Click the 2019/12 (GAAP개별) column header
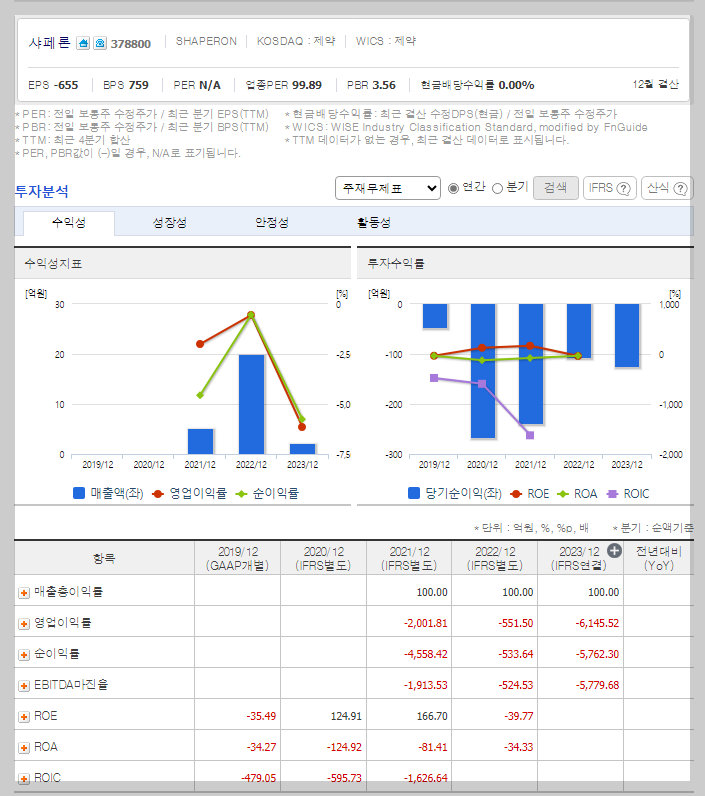 pos(238,558)
